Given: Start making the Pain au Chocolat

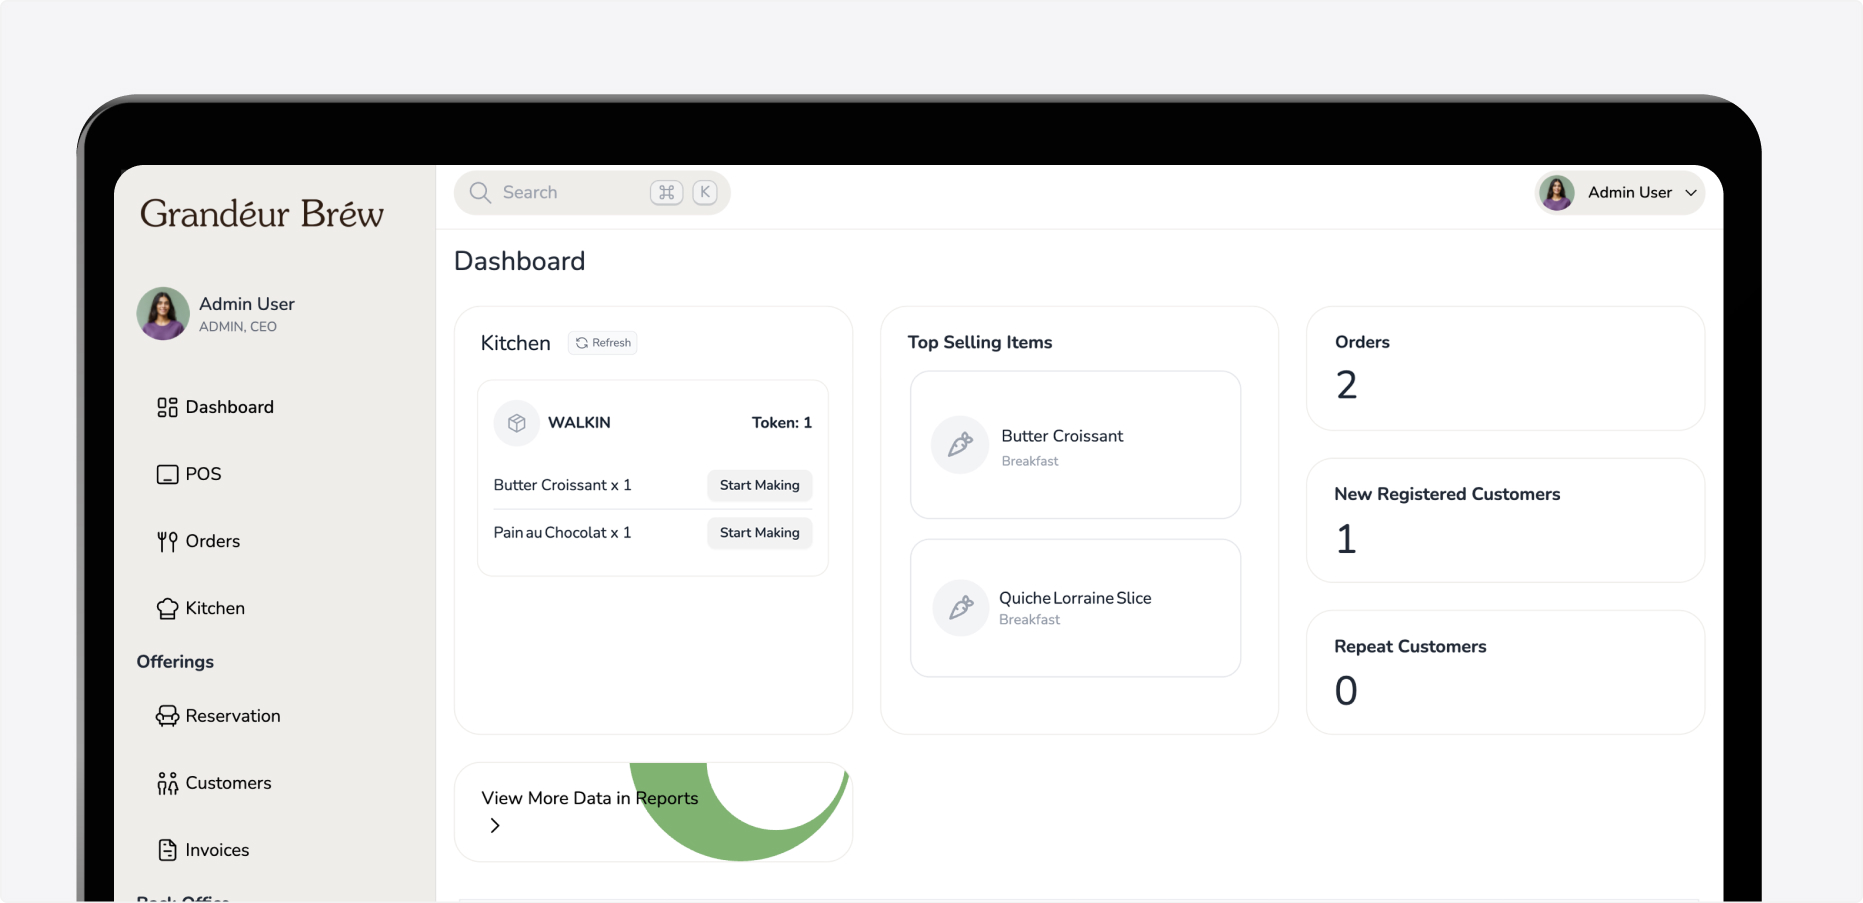Looking at the screenshot, I should [x=759, y=533].
